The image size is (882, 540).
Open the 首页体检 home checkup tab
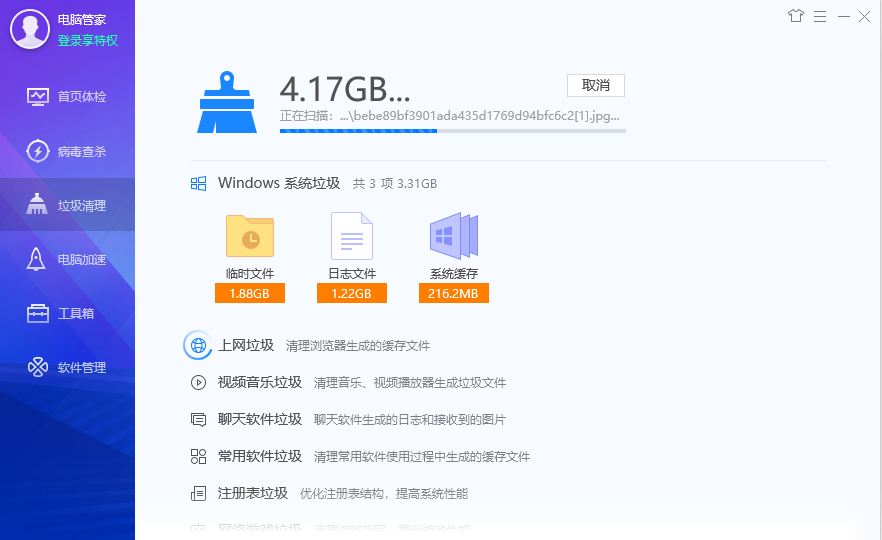click(x=68, y=97)
